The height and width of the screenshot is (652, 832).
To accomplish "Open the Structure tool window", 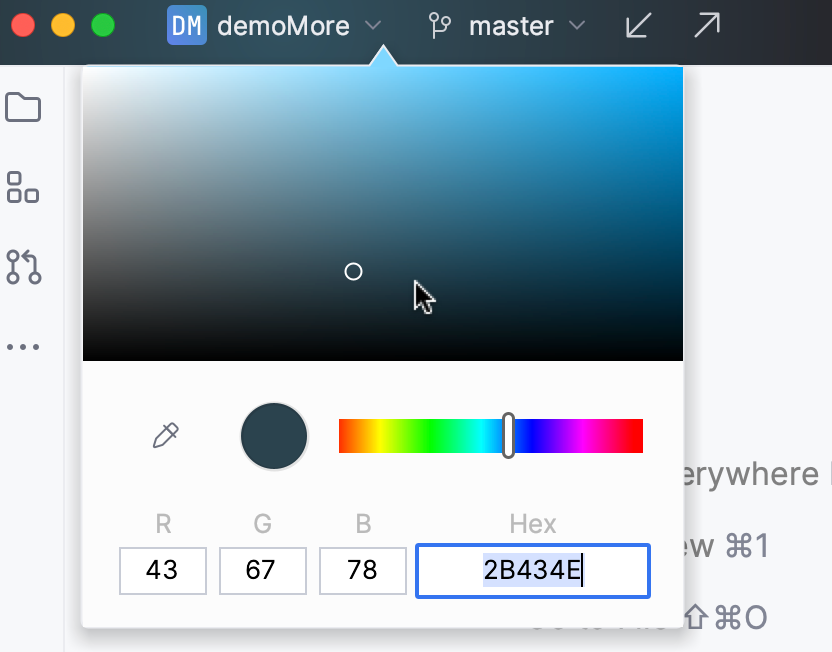I will click(22, 188).
